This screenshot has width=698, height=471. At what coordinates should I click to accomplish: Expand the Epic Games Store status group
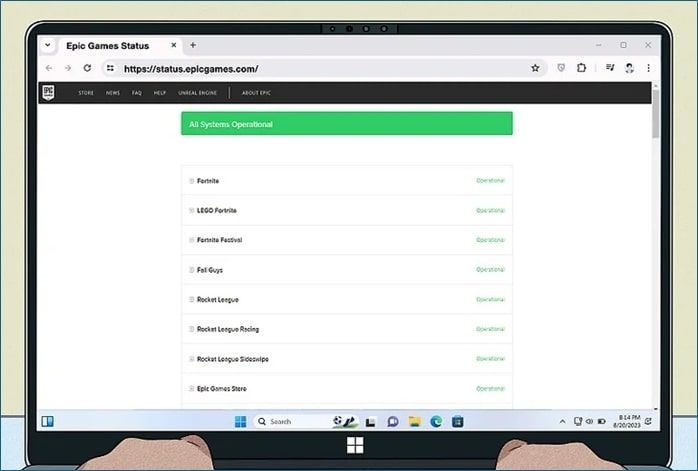pos(191,389)
